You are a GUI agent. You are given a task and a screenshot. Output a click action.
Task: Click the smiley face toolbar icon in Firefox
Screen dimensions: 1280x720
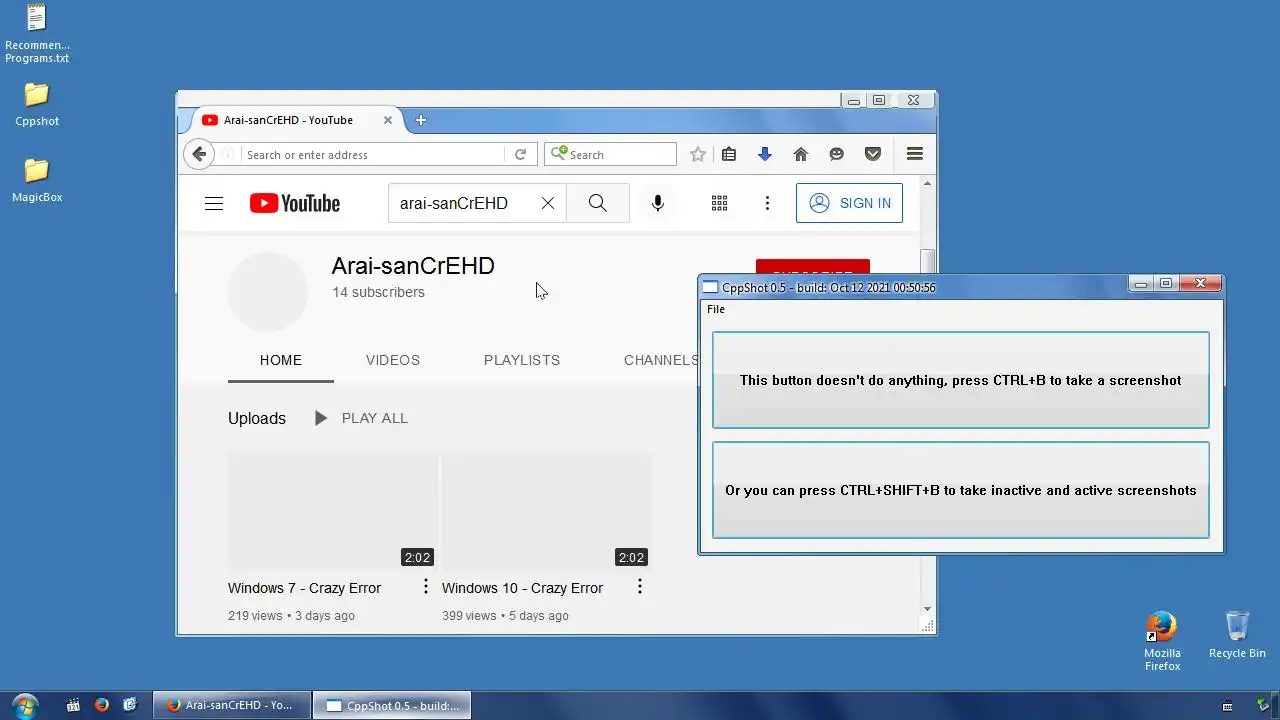[x=837, y=154]
